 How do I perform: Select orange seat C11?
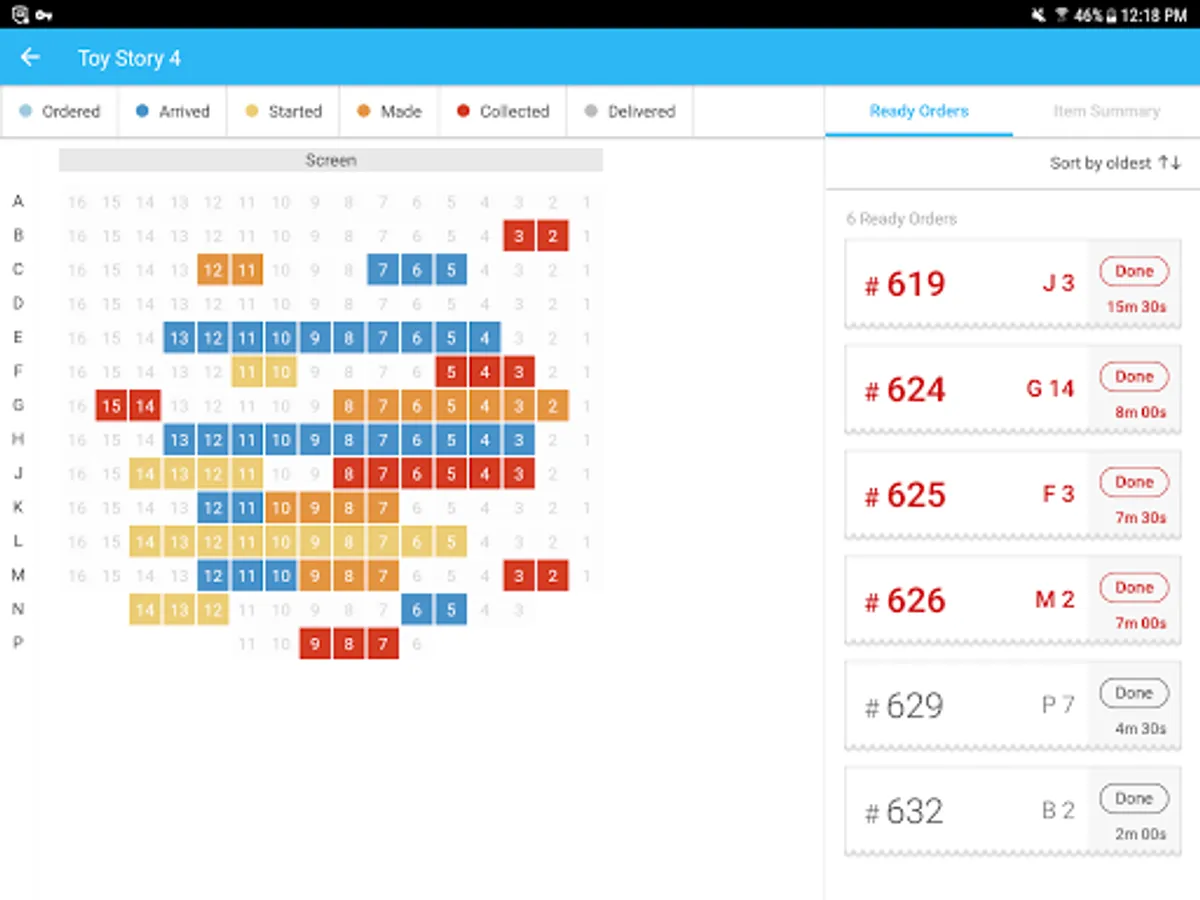[x=247, y=270]
